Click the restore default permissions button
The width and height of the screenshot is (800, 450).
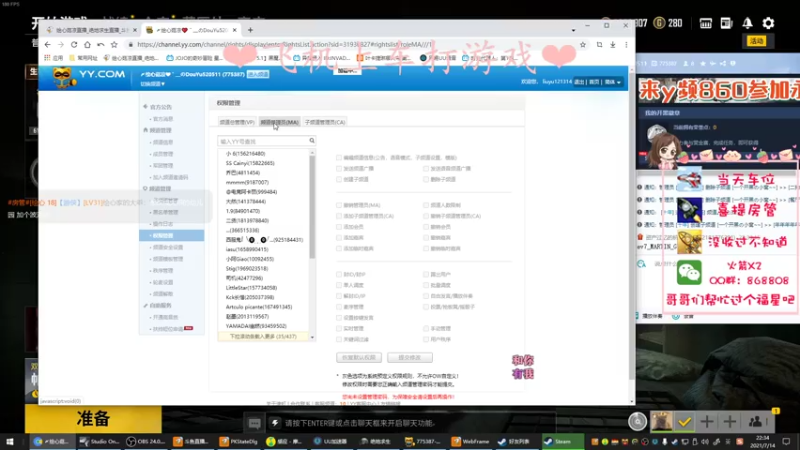359,358
